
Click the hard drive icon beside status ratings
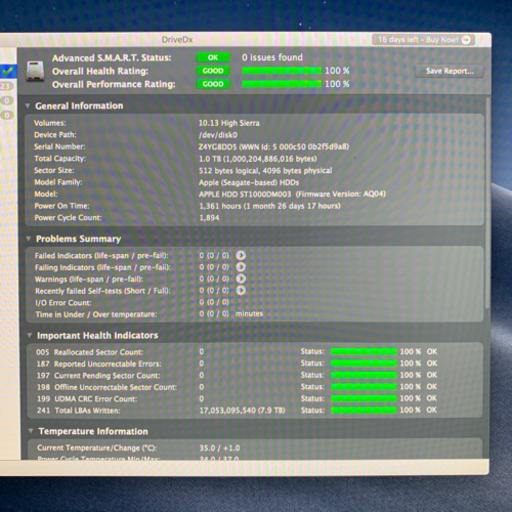tap(35, 71)
